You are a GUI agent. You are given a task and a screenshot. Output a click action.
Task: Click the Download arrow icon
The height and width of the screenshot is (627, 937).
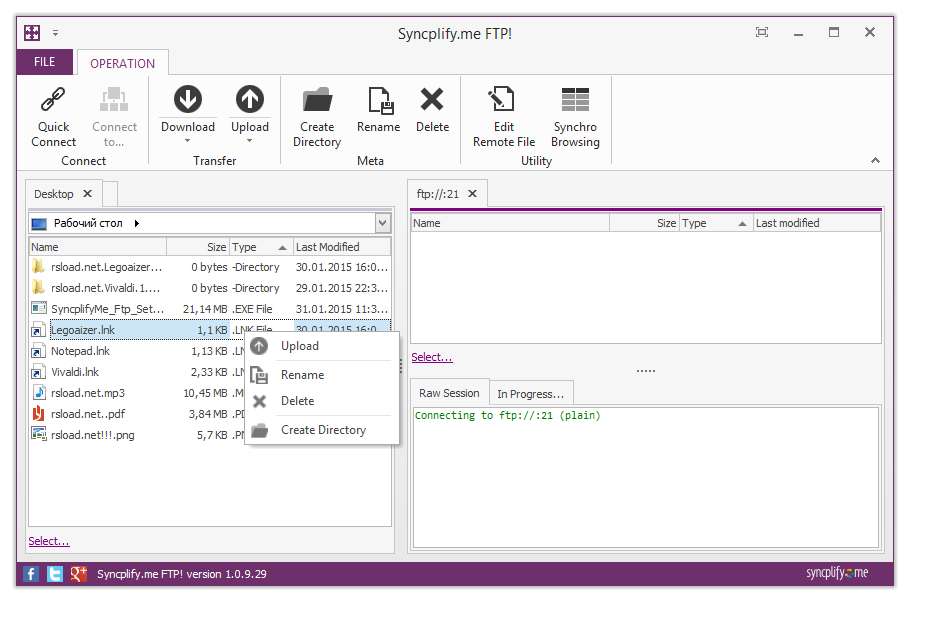(x=188, y=99)
